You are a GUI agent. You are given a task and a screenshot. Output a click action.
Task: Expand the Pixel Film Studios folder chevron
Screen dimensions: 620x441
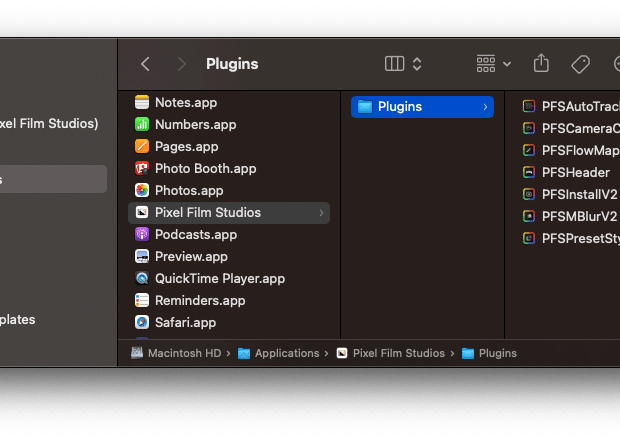[321, 213]
